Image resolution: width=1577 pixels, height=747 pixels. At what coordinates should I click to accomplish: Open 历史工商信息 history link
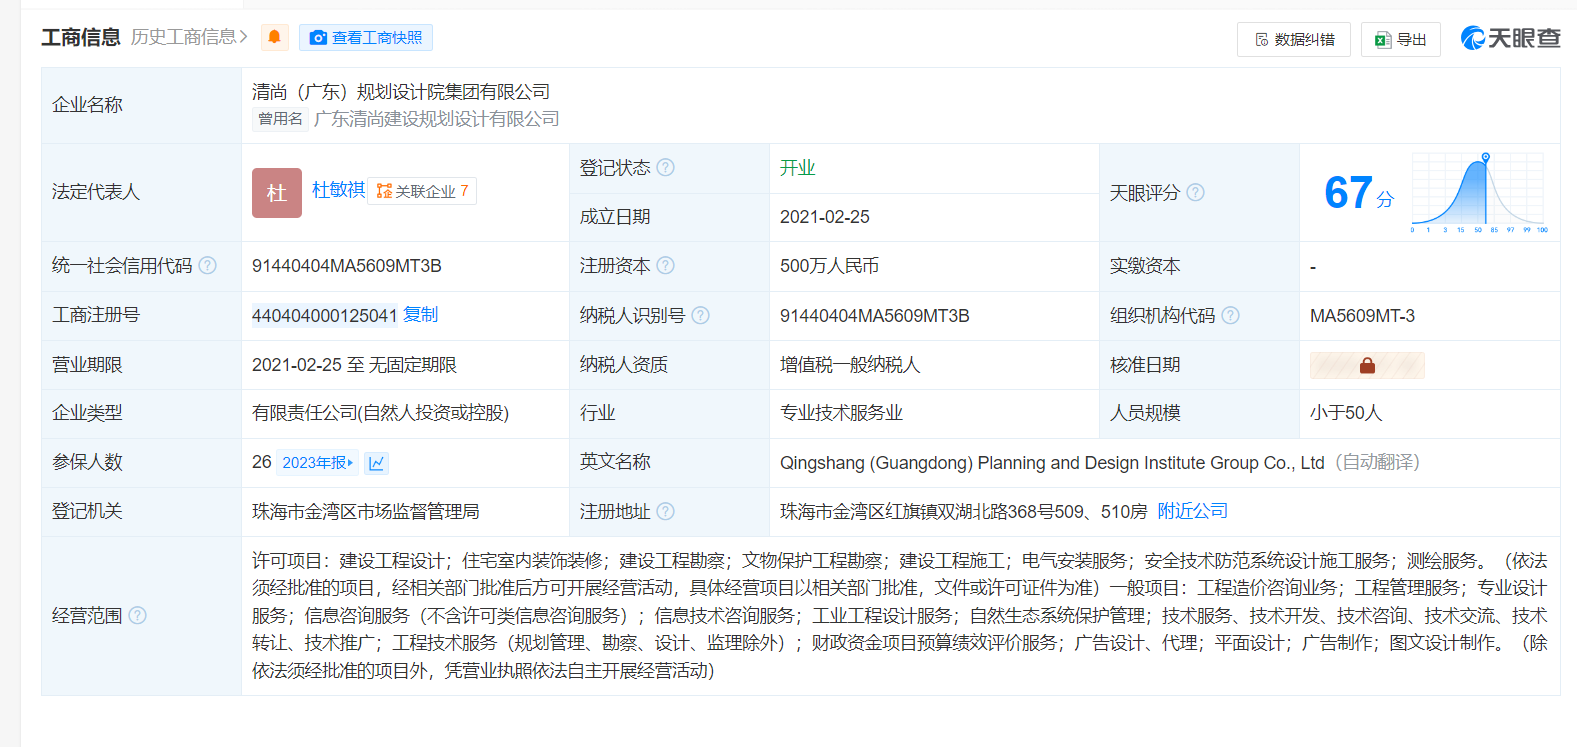coord(189,37)
